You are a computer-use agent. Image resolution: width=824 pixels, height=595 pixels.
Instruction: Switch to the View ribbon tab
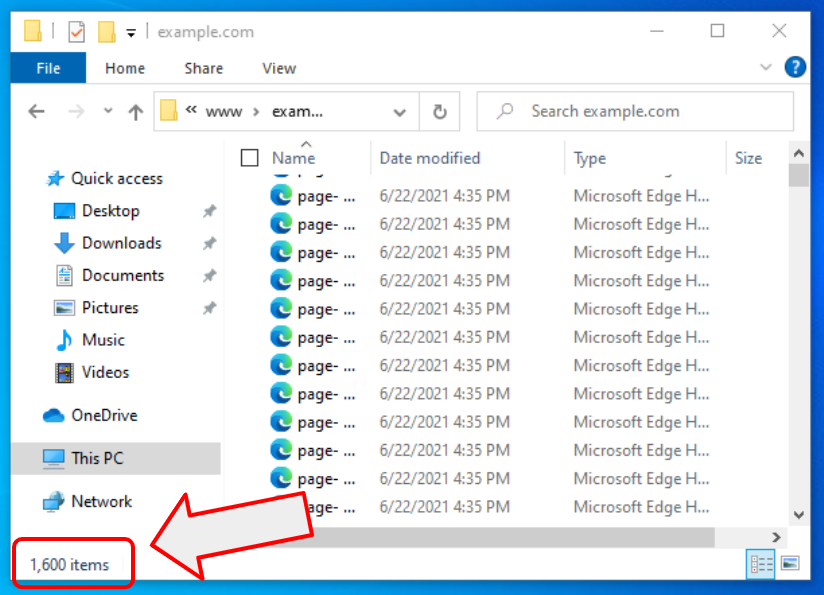[x=279, y=68]
